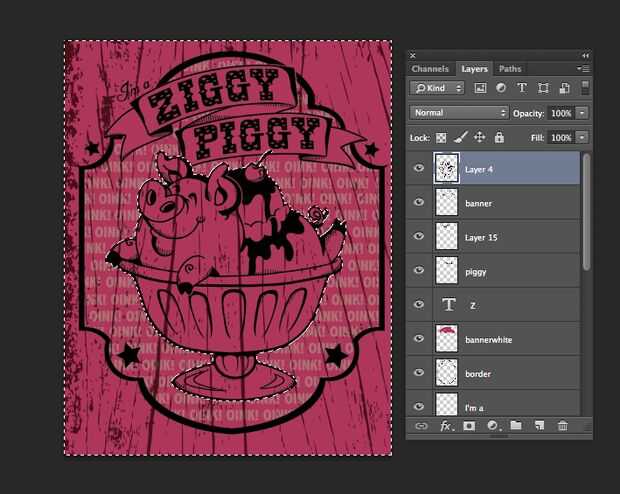Click the Fill 100% field
This screenshot has height=494, width=620.
(561, 138)
